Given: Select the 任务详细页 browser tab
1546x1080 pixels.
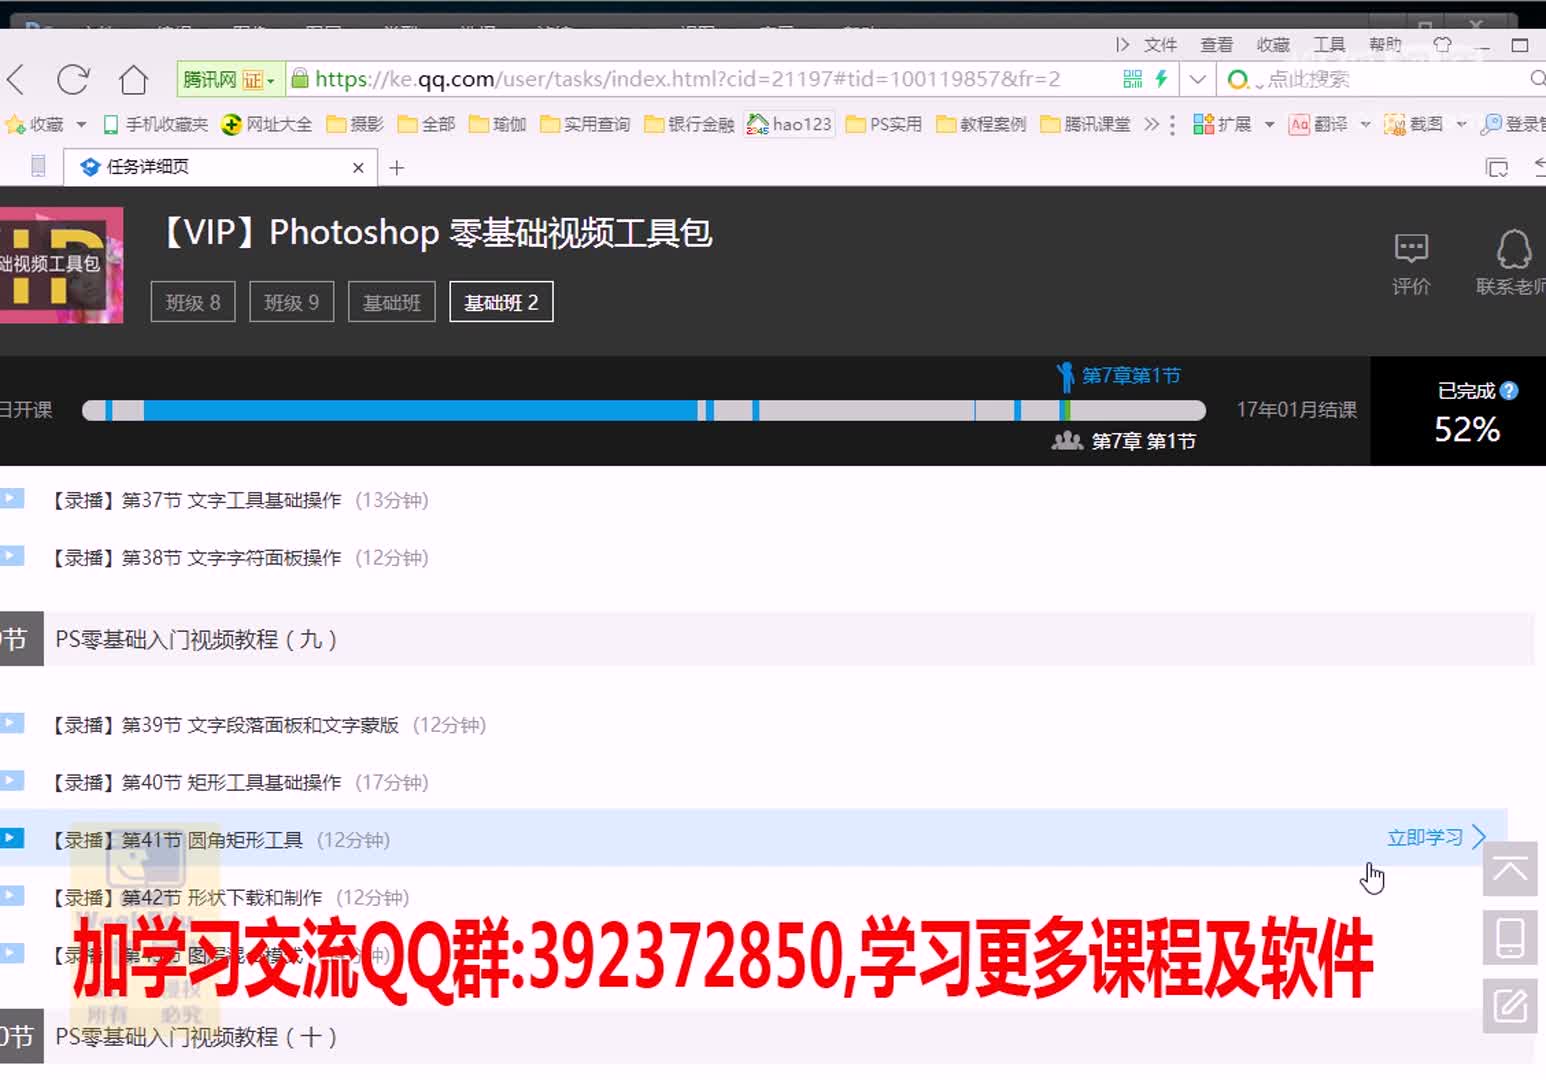Looking at the screenshot, I should pos(220,167).
